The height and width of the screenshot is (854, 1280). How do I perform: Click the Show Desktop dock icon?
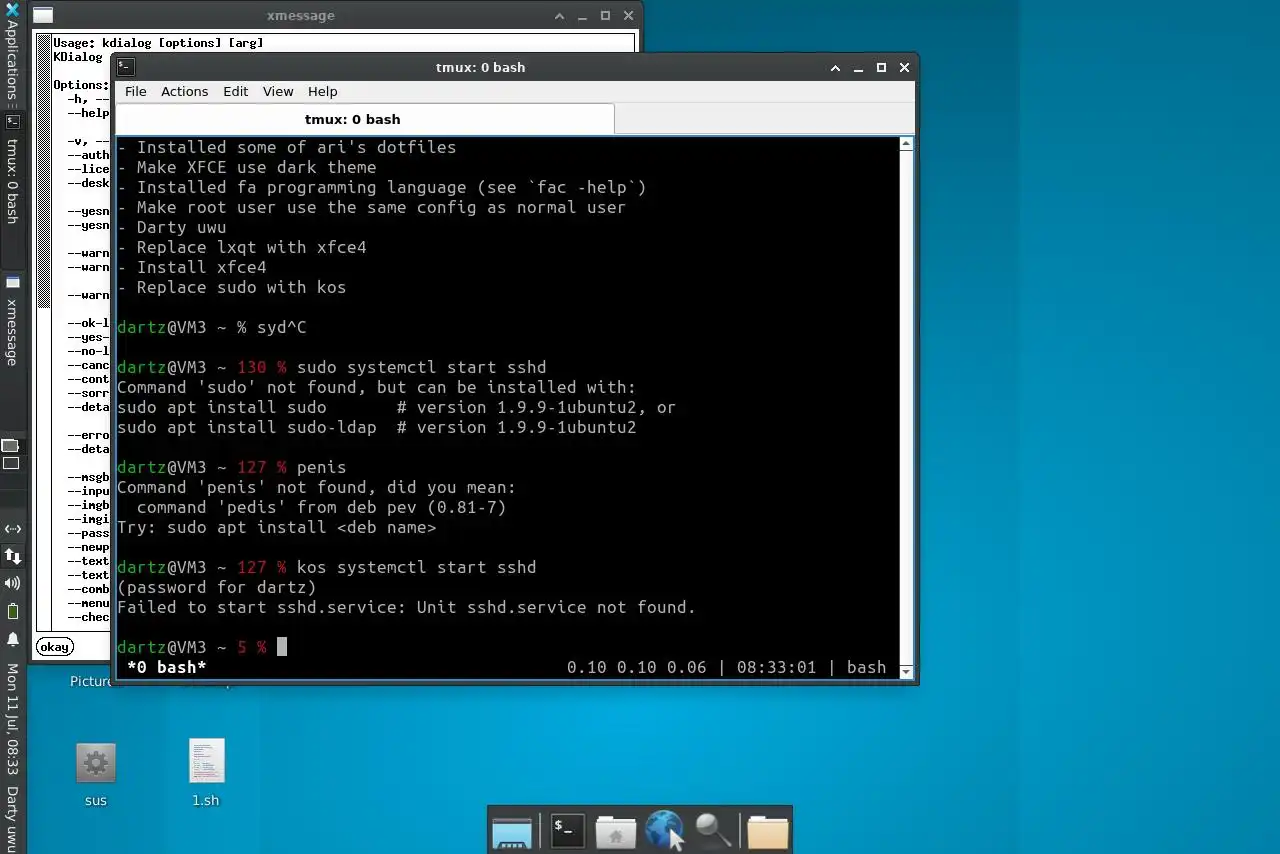512,832
